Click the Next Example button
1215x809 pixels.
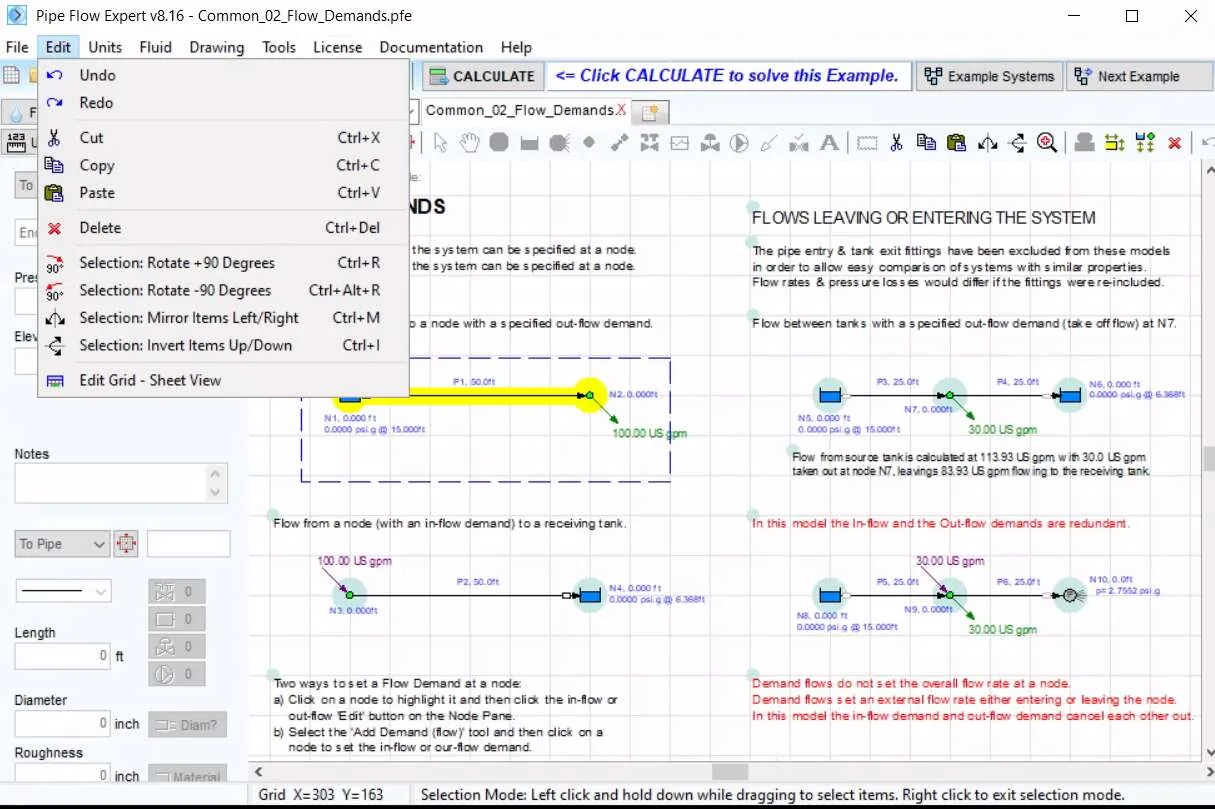click(x=1138, y=76)
